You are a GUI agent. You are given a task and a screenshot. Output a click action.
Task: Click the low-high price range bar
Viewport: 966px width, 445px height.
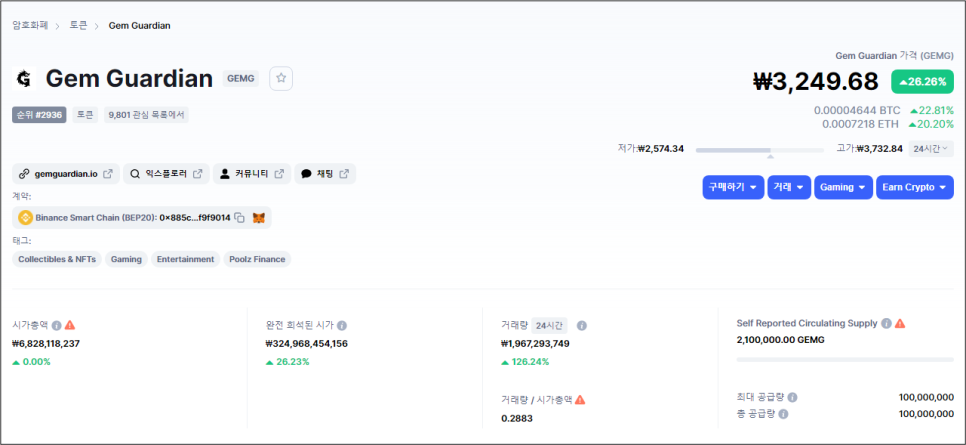point(760,149)
